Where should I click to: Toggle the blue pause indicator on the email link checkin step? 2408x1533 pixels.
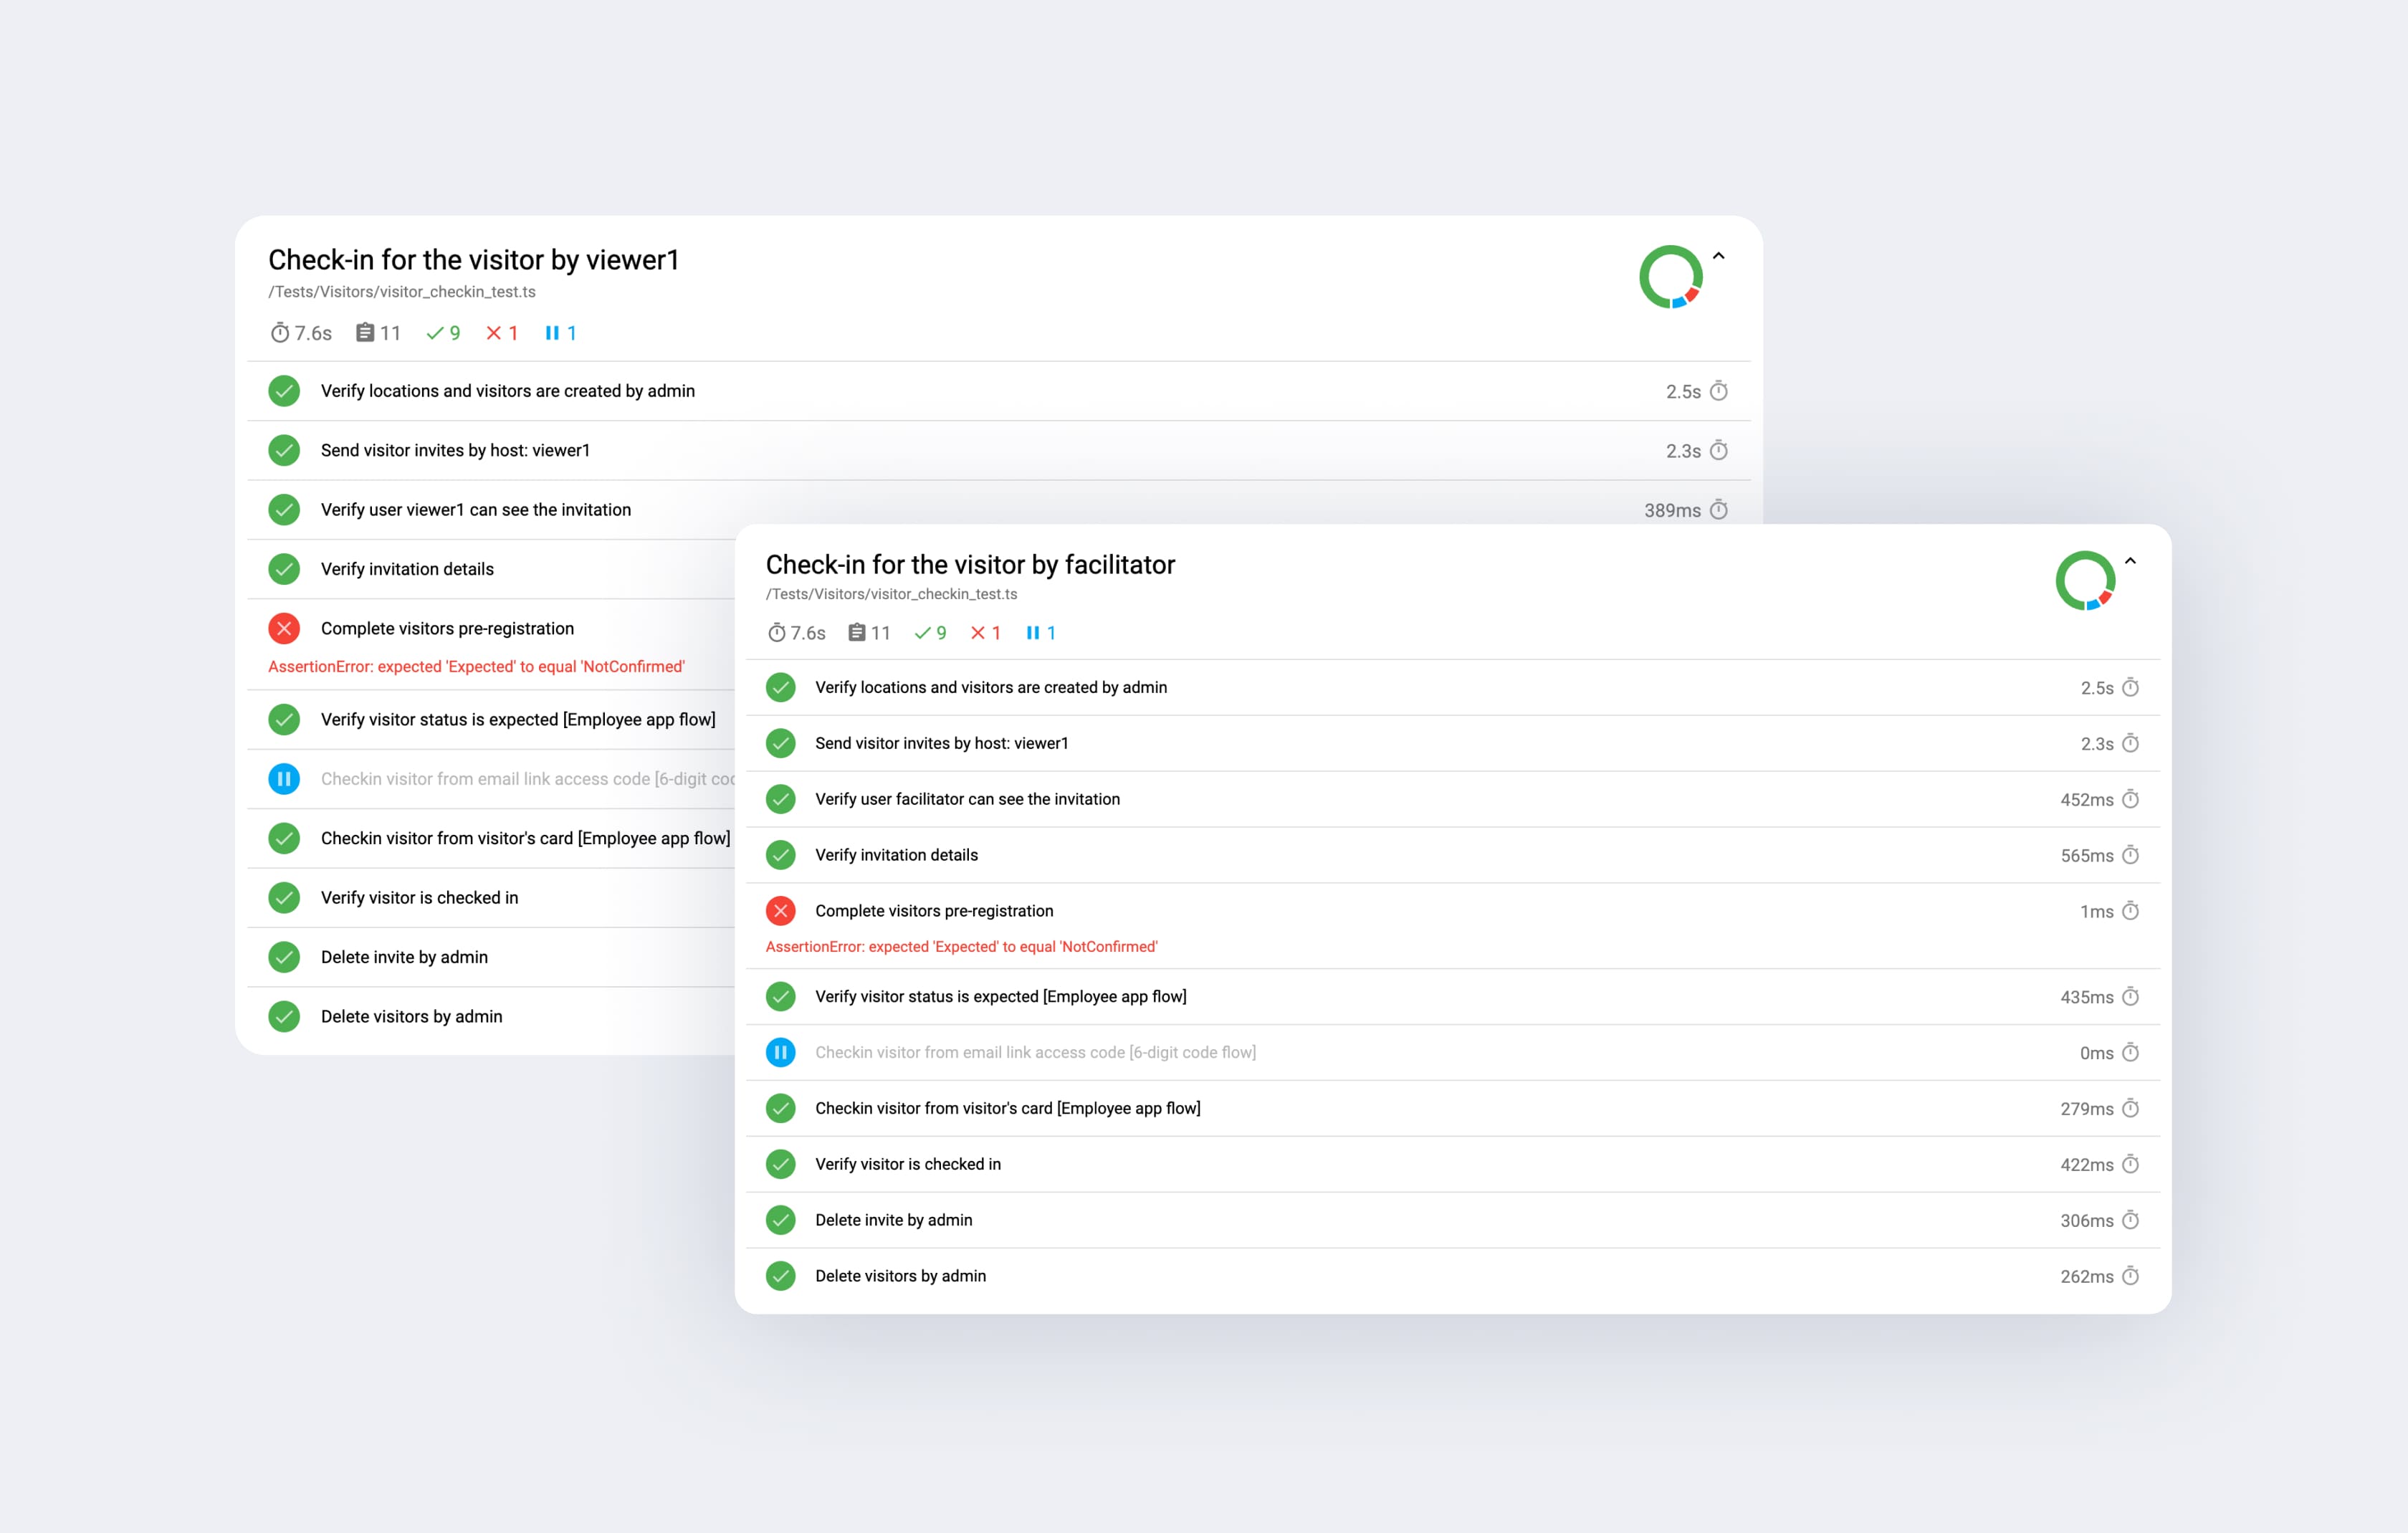click(780, 1052)
